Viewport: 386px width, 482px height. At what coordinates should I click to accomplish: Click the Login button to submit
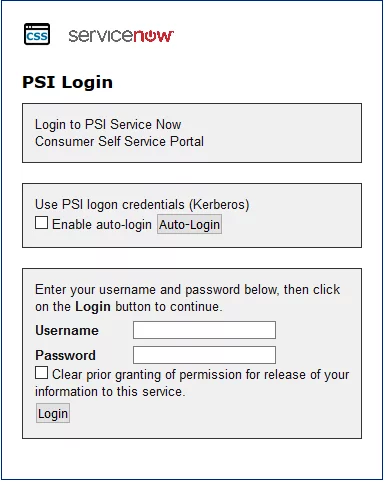53,413
